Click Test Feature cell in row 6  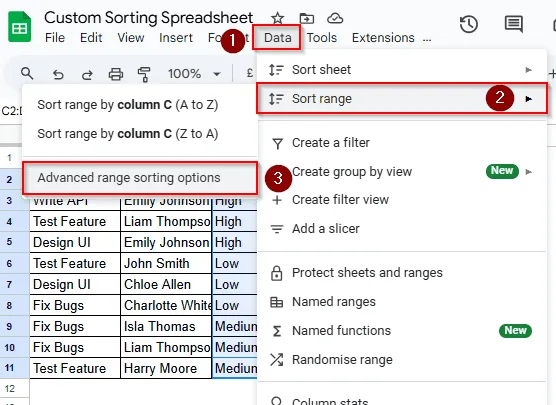(75, 263)
